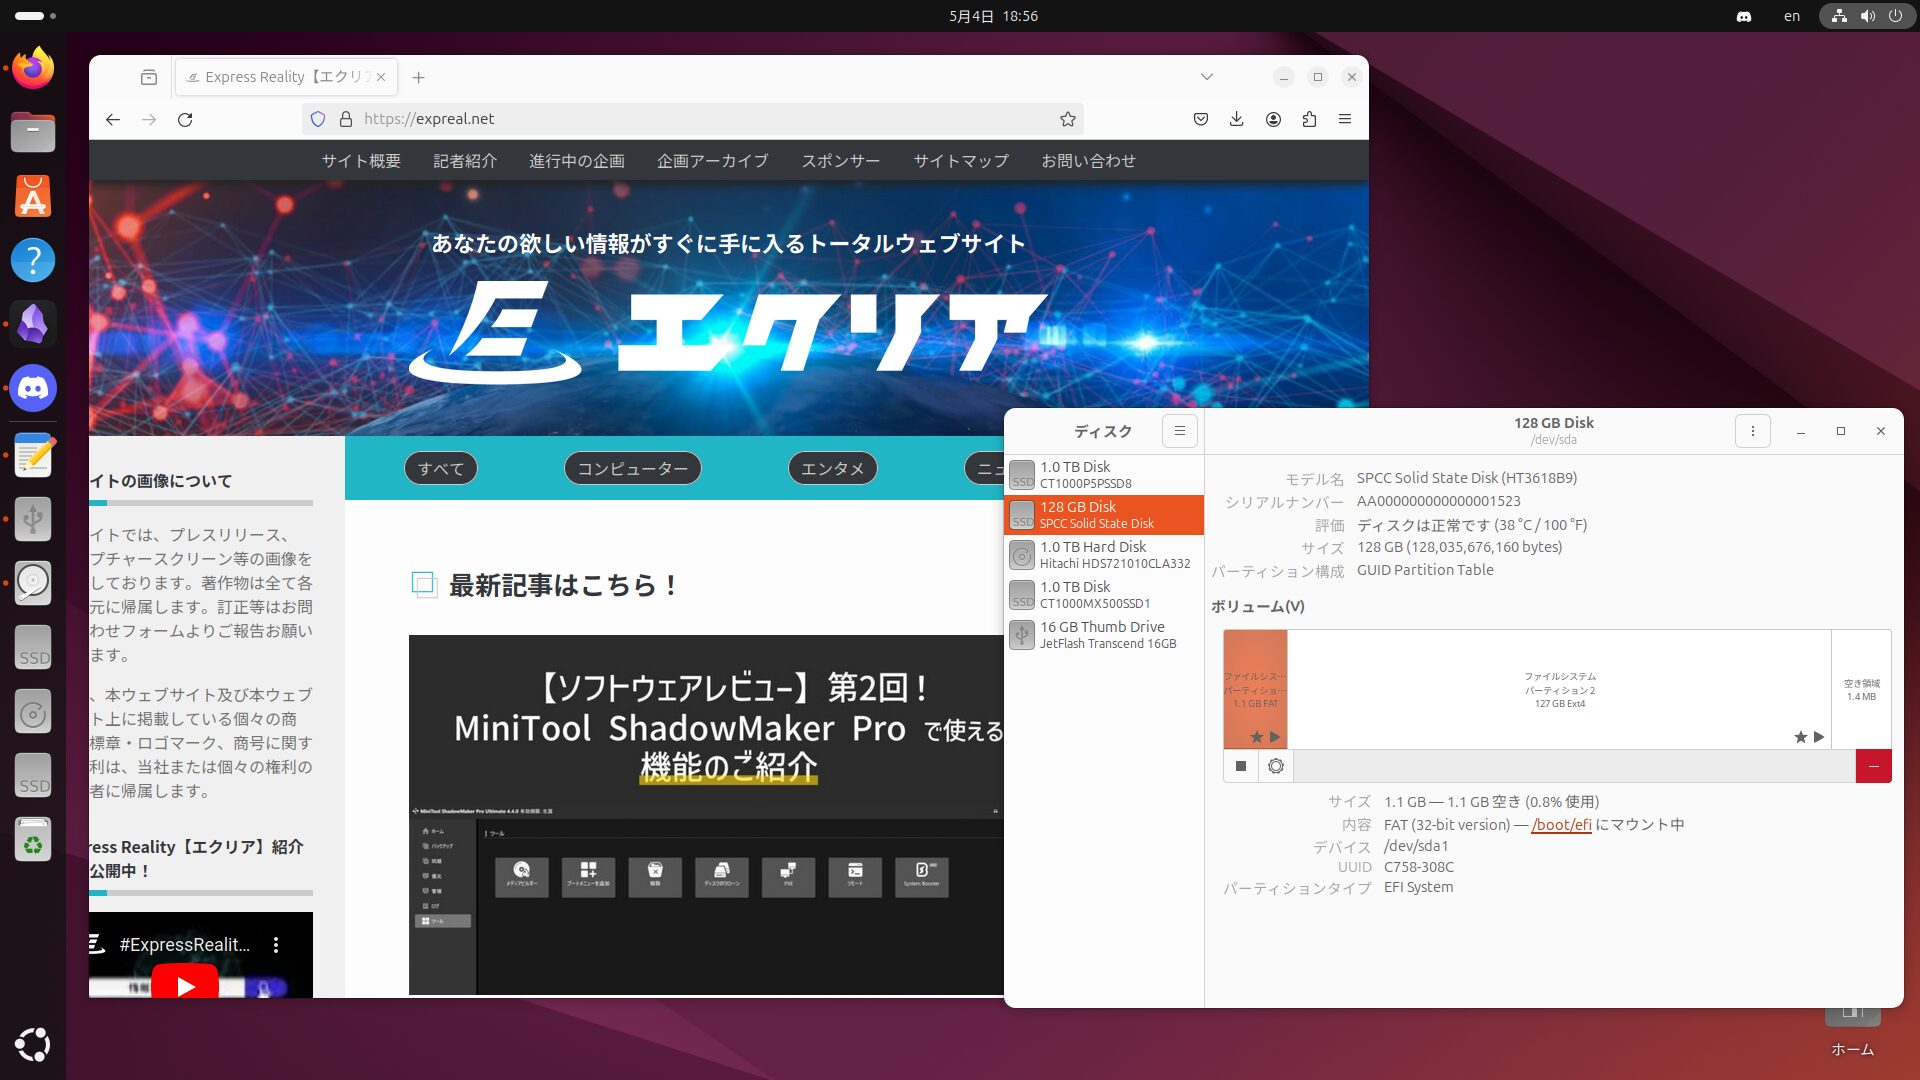Play the #ExpressReality YouTube video
Viewport: 1920px width, 1080px height.
coord(185,985)
